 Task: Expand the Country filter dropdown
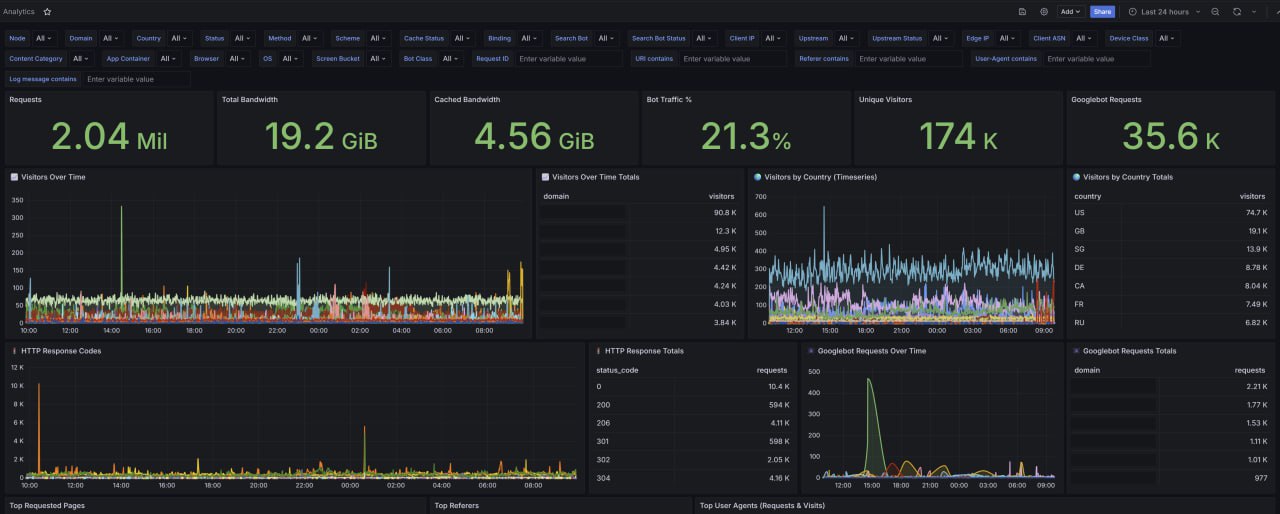[x=180, y=38]
